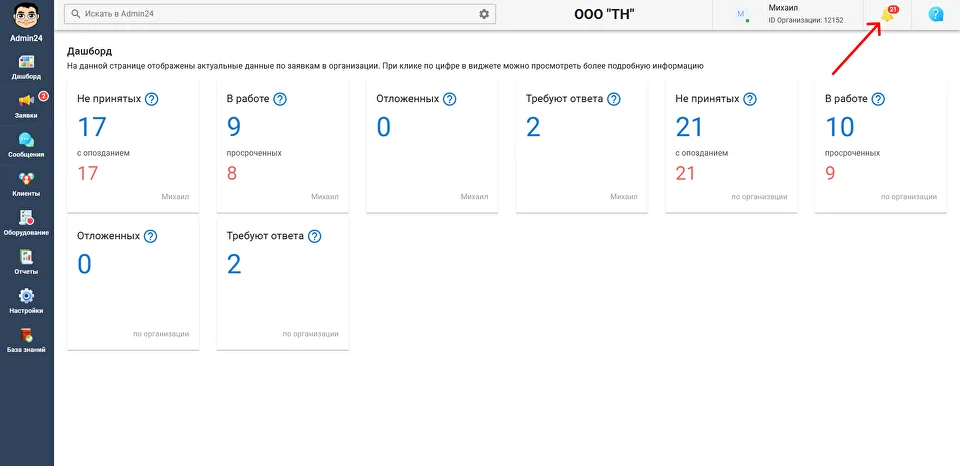The height and width of the screenshot is (466, 960).
Task: Show help for Михаил's Требуют ответа widget
Action: point(613,99)
